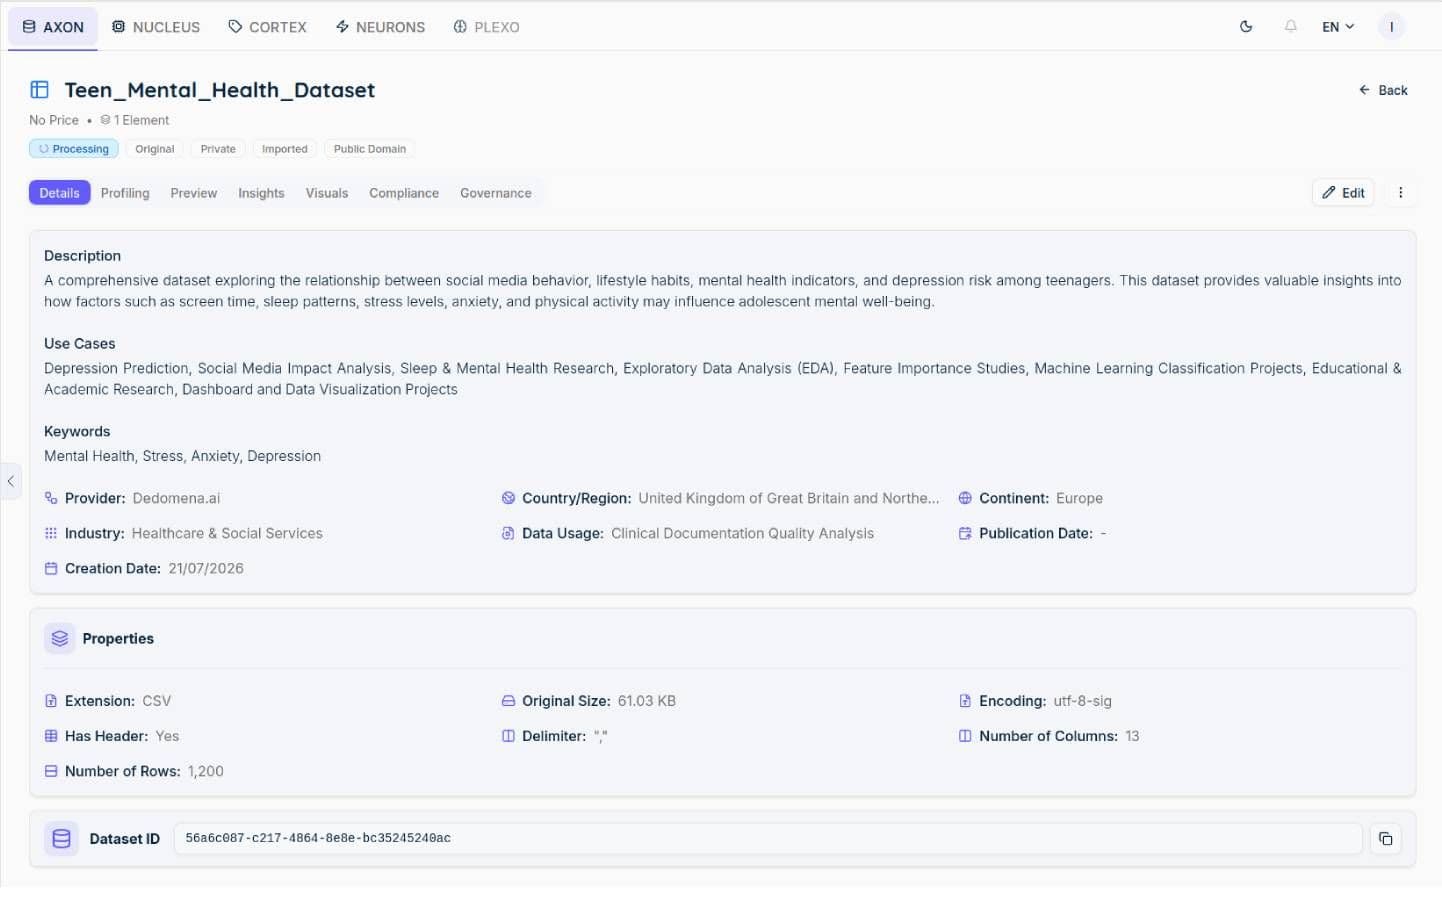This screenshot has width=1442, height=900.
Task: Click the Processing status badge
Action: pyautogui.click(x=74, y=149)
